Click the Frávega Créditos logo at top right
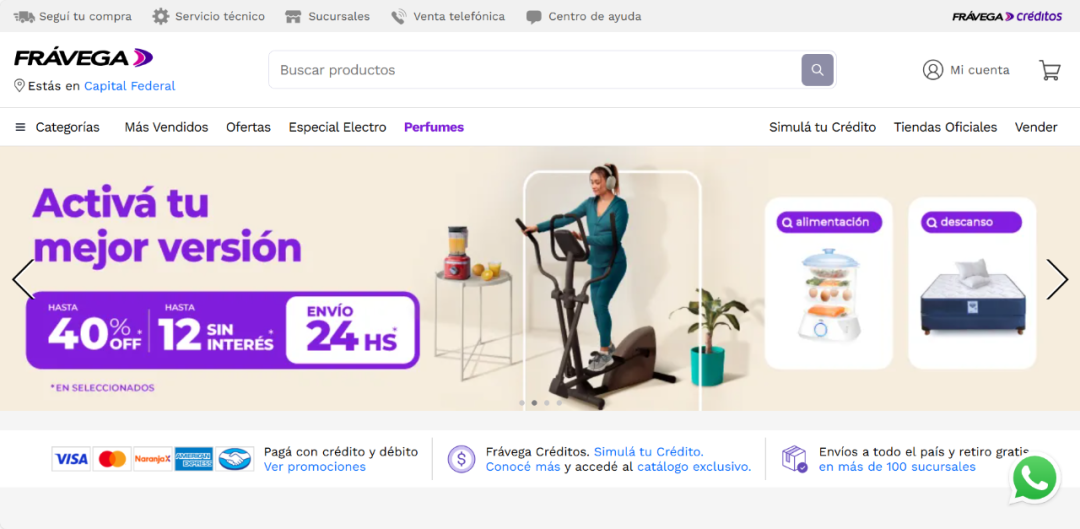The width and height of the screenshot is (1080, 529). pyautogui.click(x=1007, y=17)
